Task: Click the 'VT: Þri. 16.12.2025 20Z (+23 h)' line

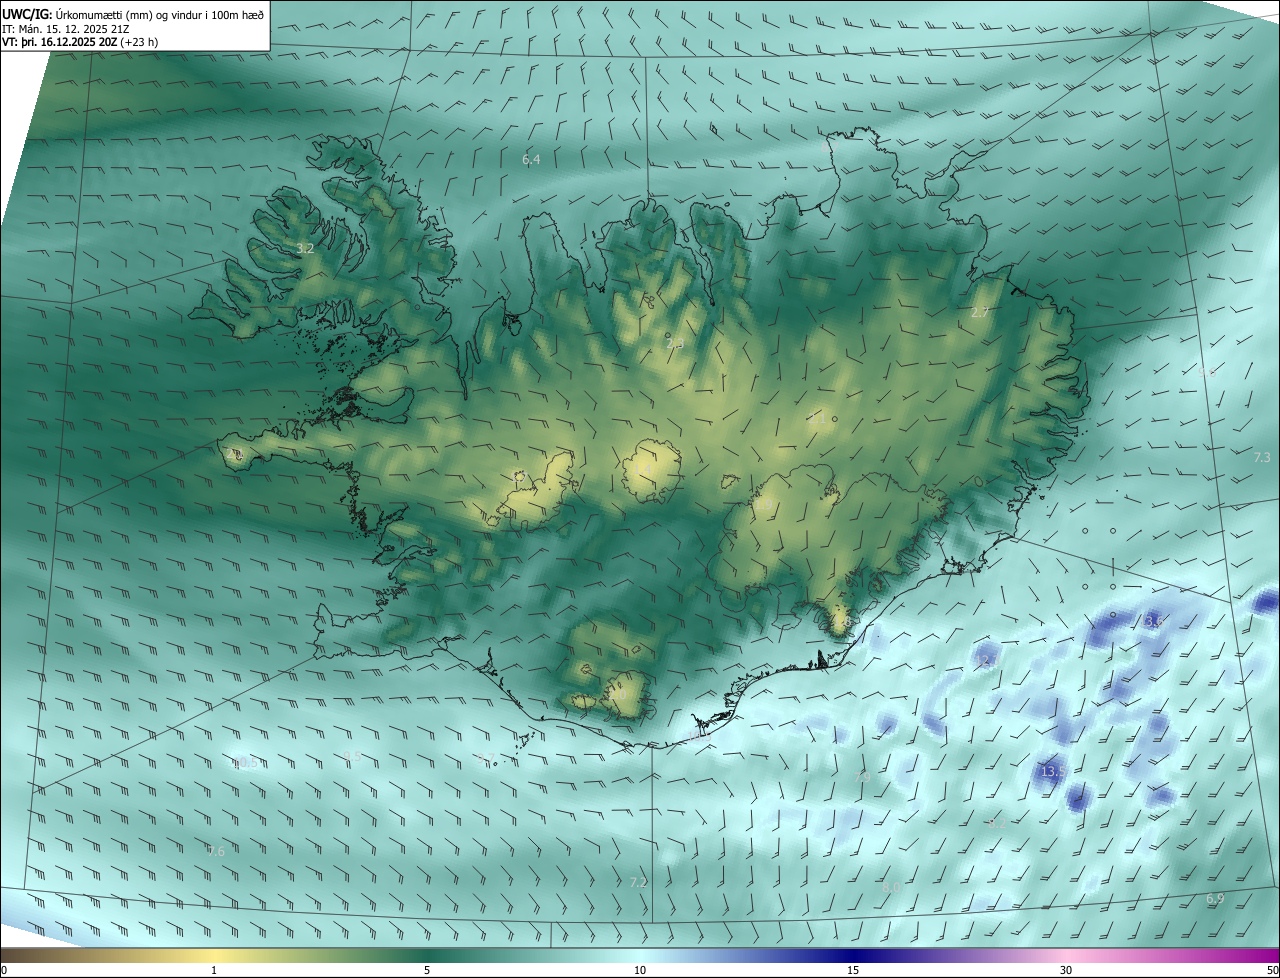Action: click(80, 43)
